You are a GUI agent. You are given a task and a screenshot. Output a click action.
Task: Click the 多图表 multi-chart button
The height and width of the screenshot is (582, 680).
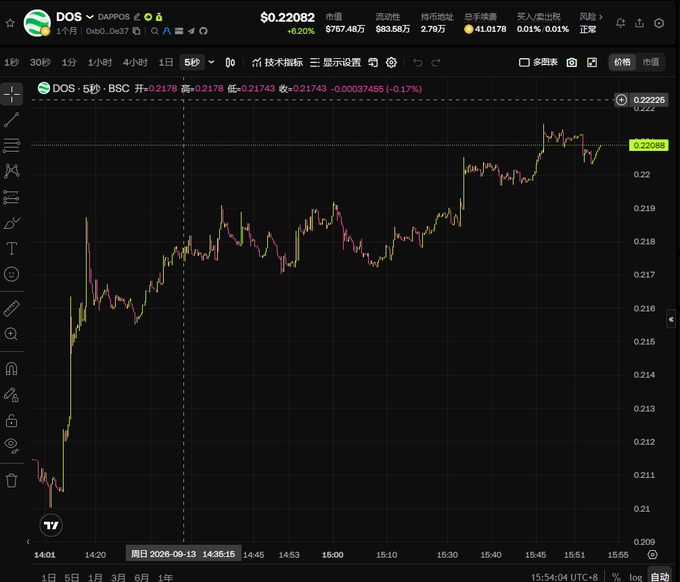[x=538, y=62]
